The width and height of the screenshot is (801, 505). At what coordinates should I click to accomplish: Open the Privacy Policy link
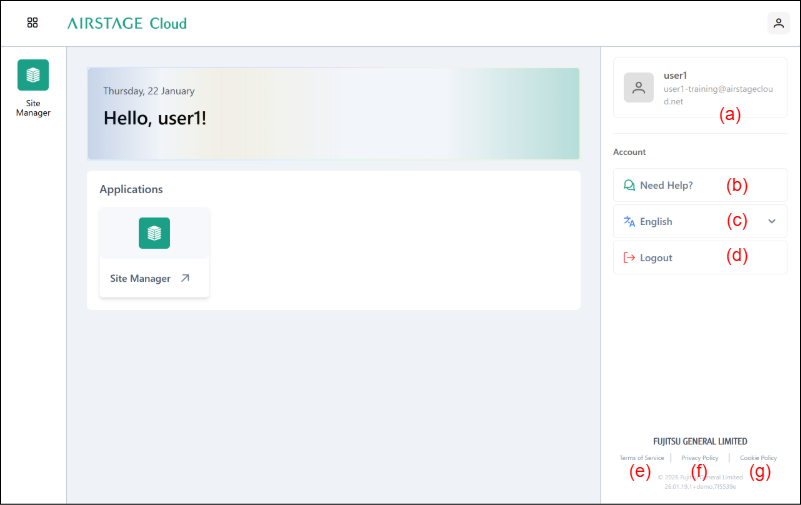tap(700, 458)
